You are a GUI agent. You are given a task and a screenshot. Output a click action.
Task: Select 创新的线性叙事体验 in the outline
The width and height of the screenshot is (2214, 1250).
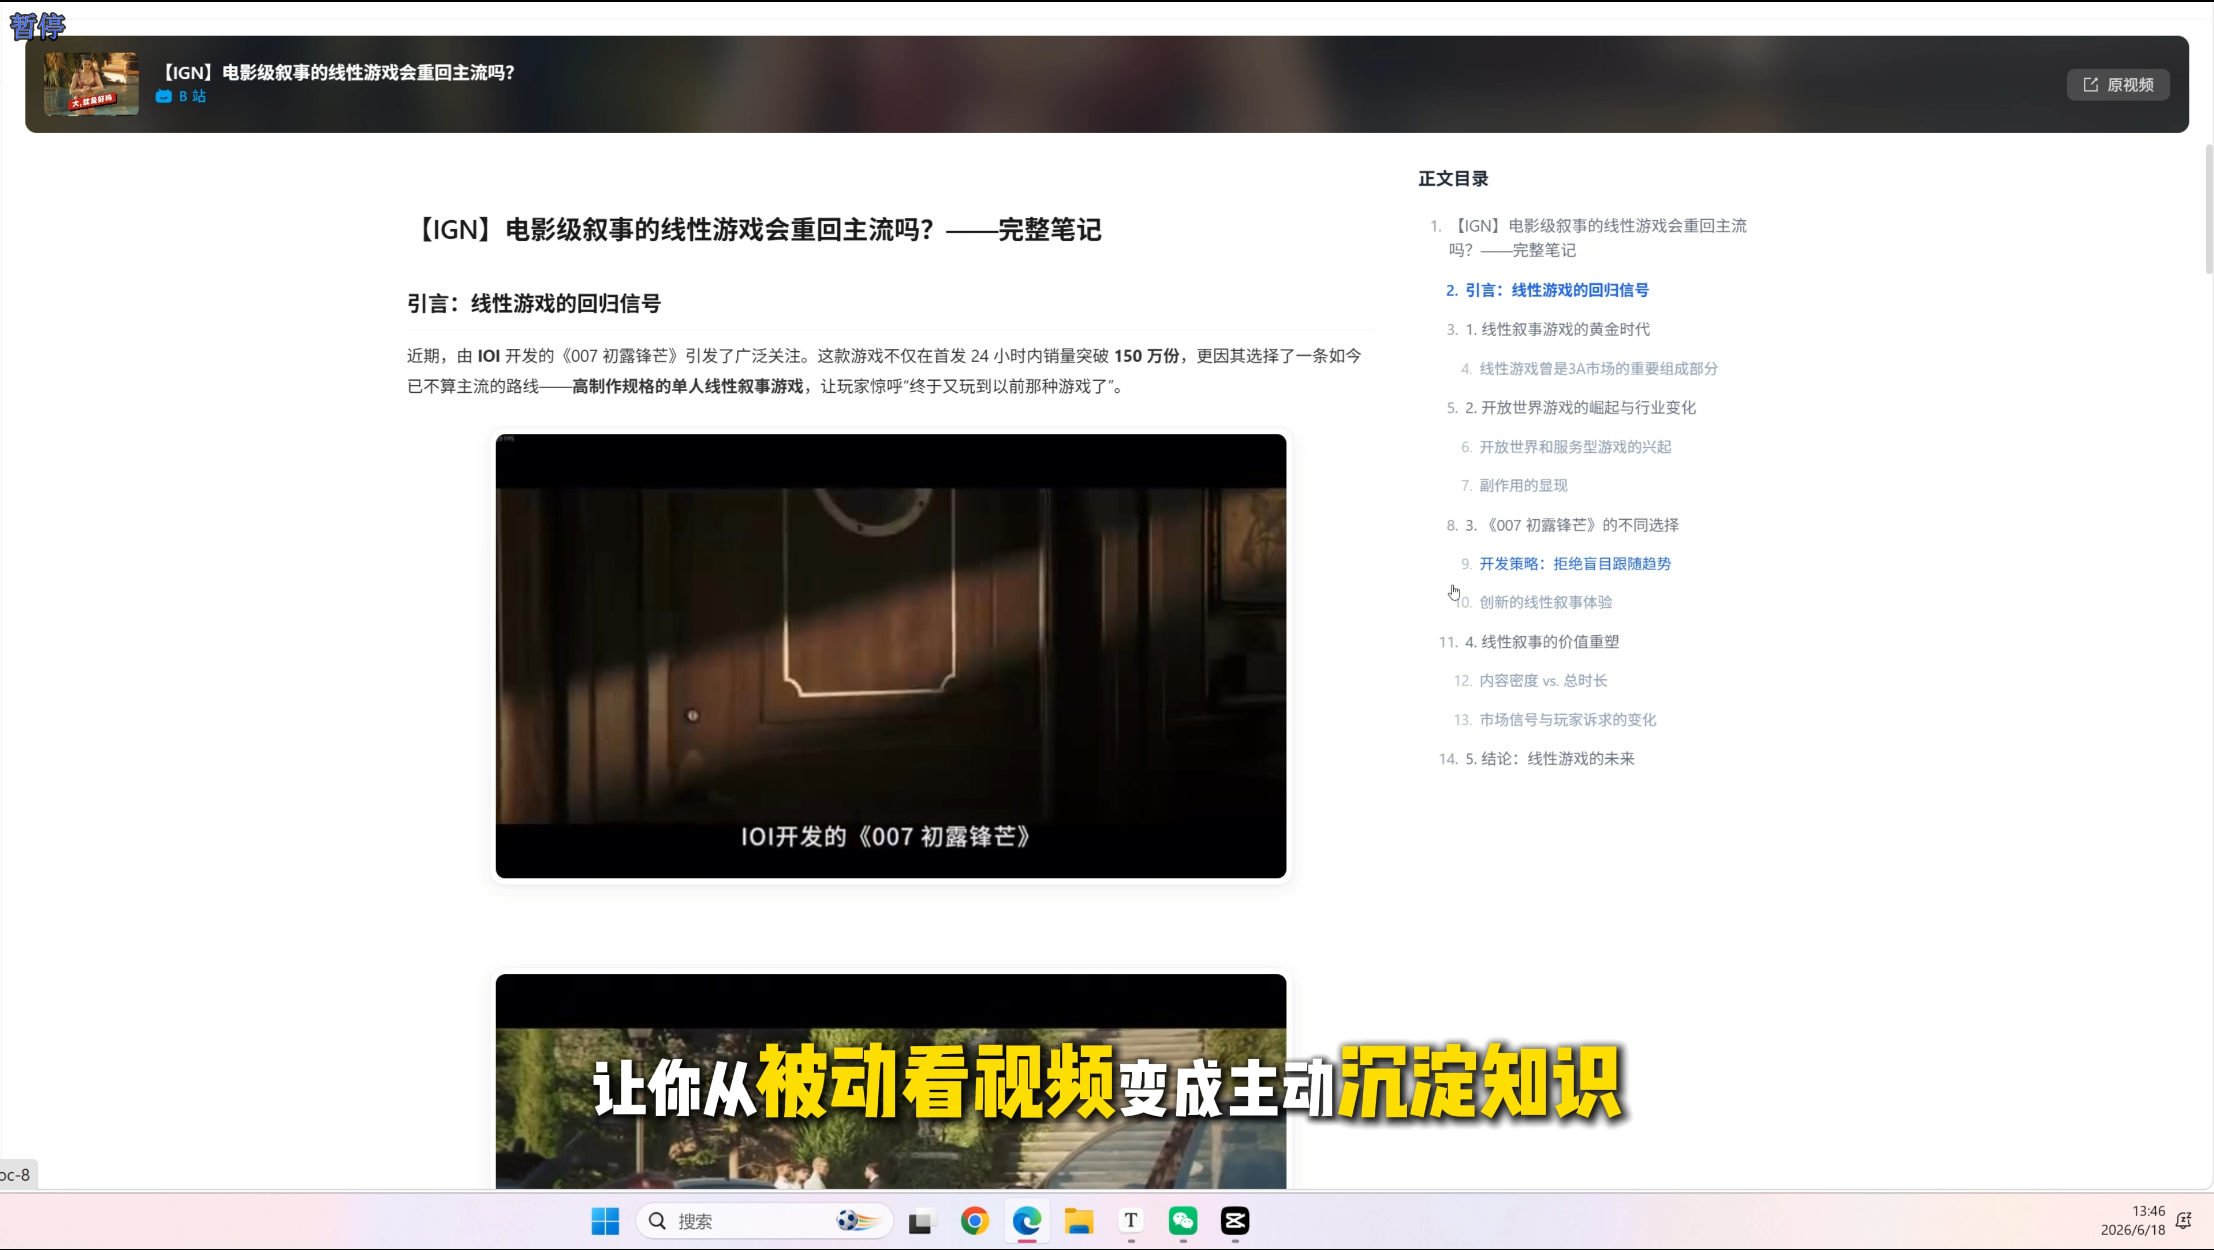click(x=1546, y=603)
